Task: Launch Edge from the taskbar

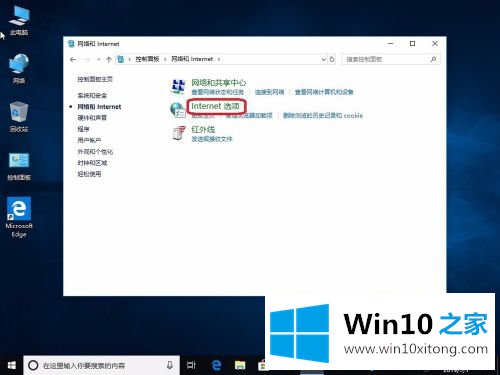Action: [216, 365]
